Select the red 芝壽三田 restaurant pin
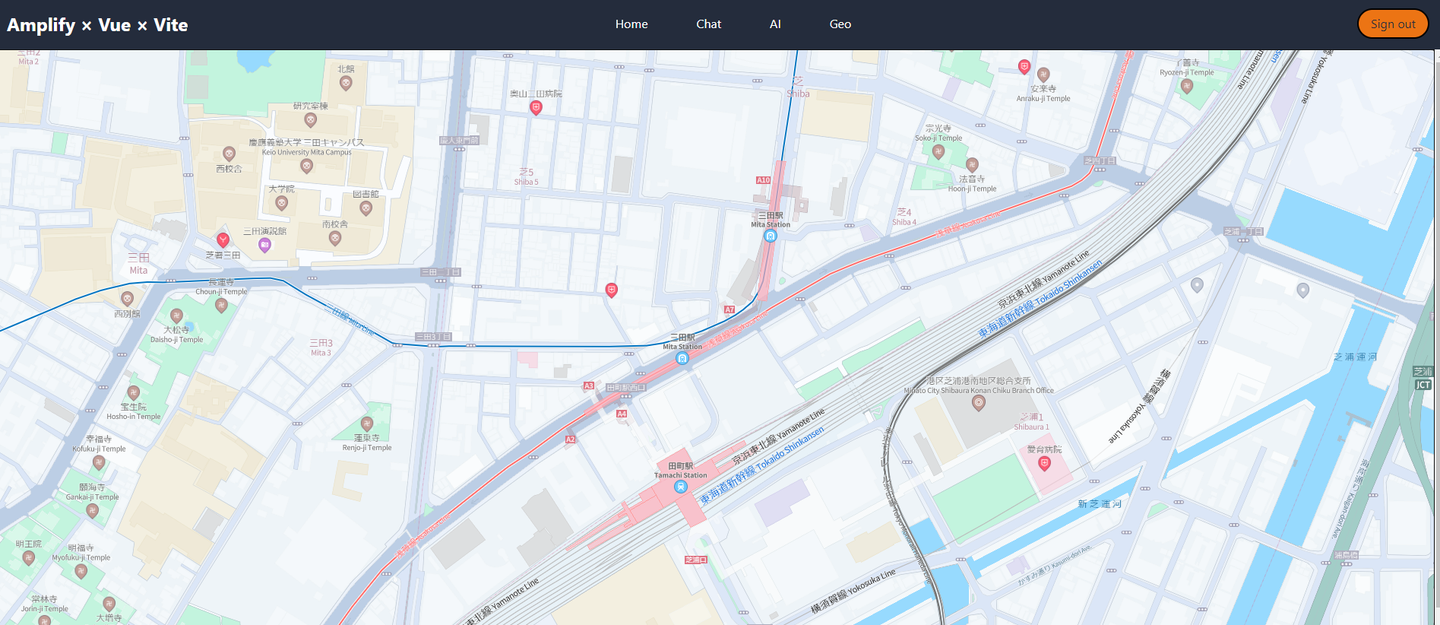Screen dimensions: 1440x625 [x=223, y=240]
